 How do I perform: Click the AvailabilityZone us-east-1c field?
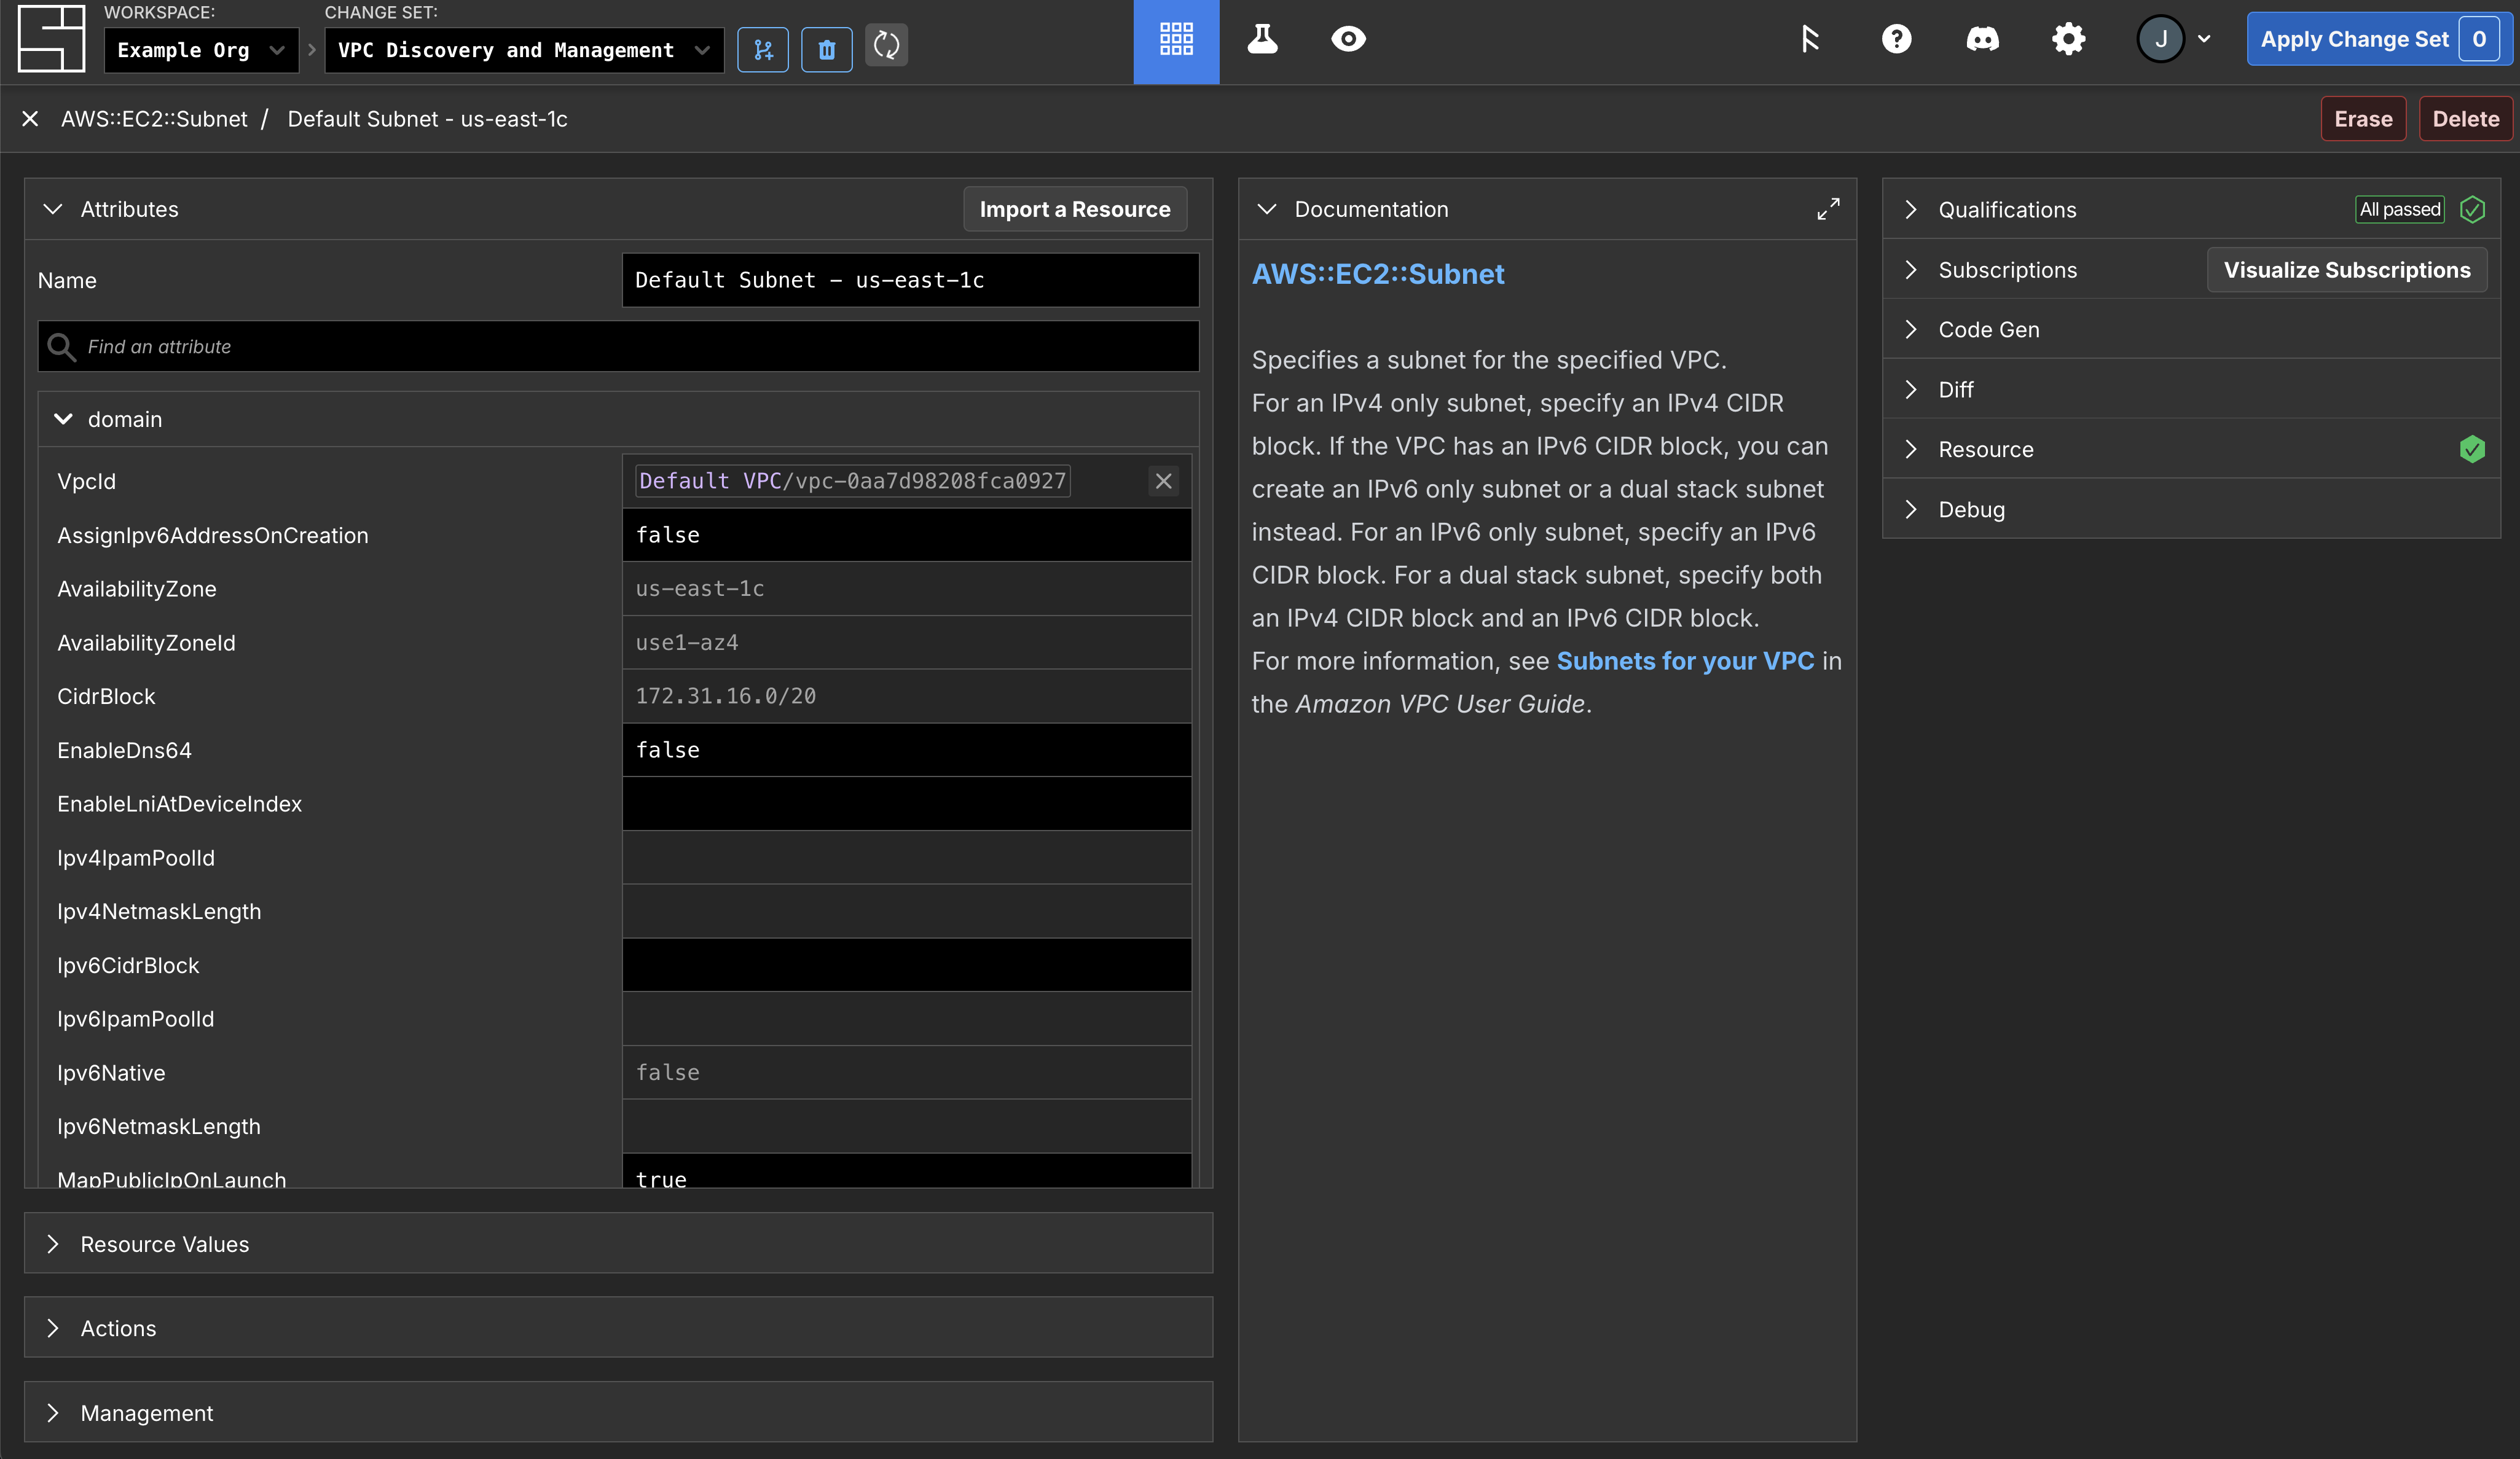click(907, 589)
